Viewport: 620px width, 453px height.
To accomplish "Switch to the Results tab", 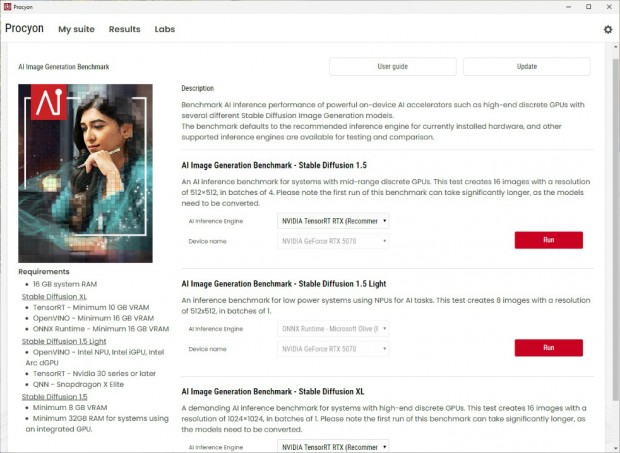I will [x=125, y=29].
